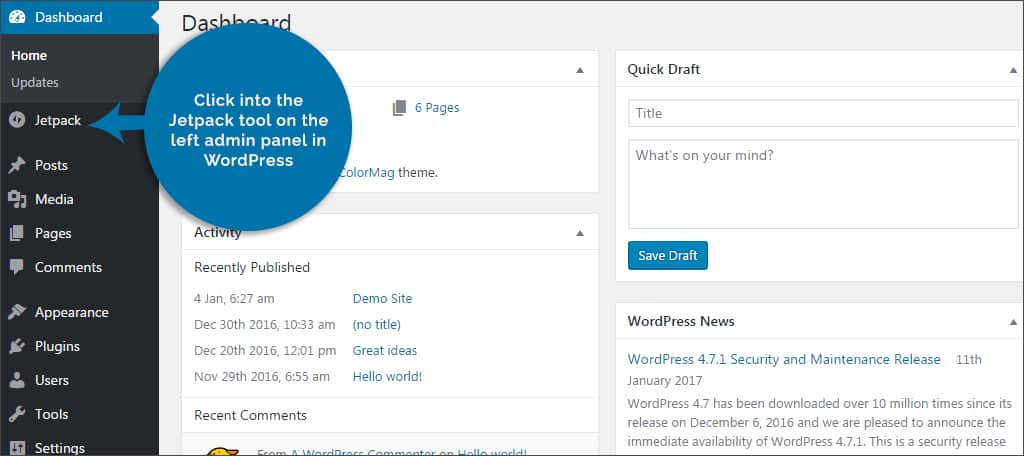The height and width of the screenshot is (456, 1024).
Task: Focus the What's on your mind textarea
Action: click(x=823, y=184)
